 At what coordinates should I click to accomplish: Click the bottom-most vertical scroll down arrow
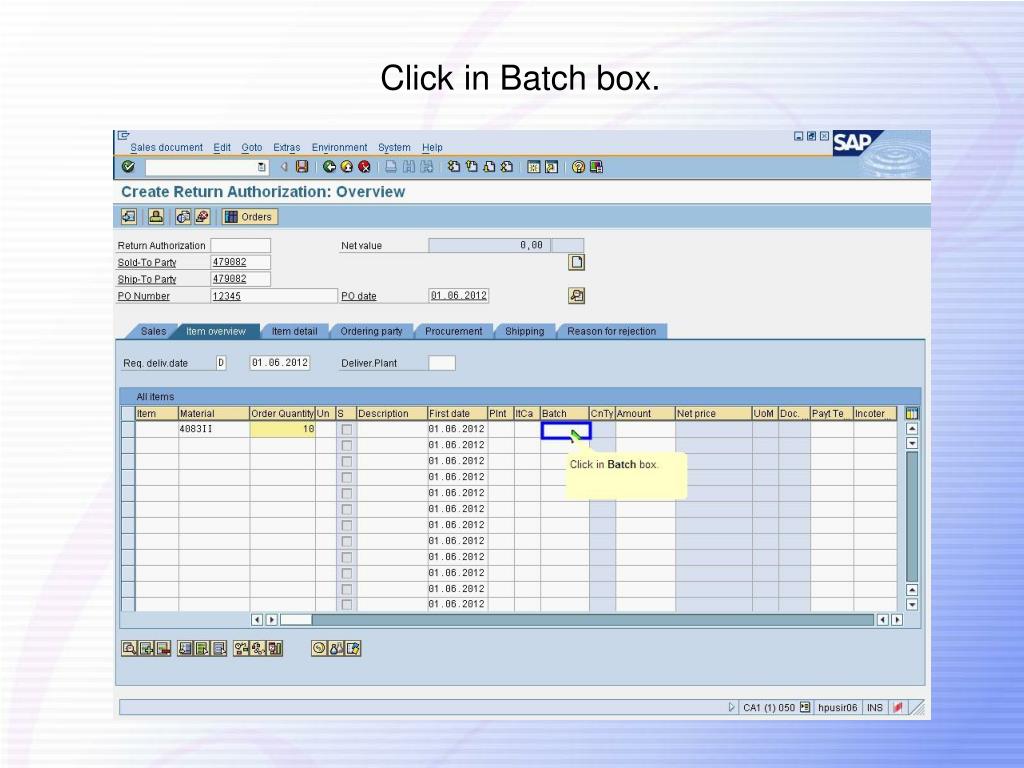[912, 605]
